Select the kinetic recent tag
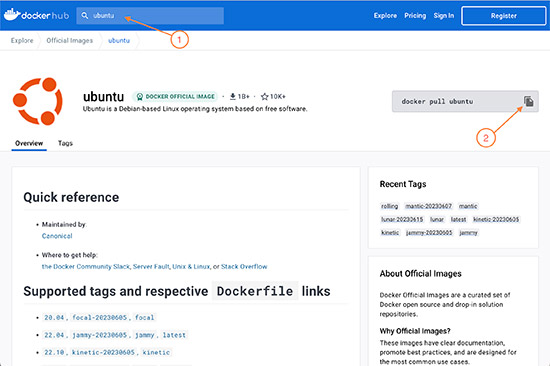This screenshot has height=366, width=550. (x=390, y=233)
